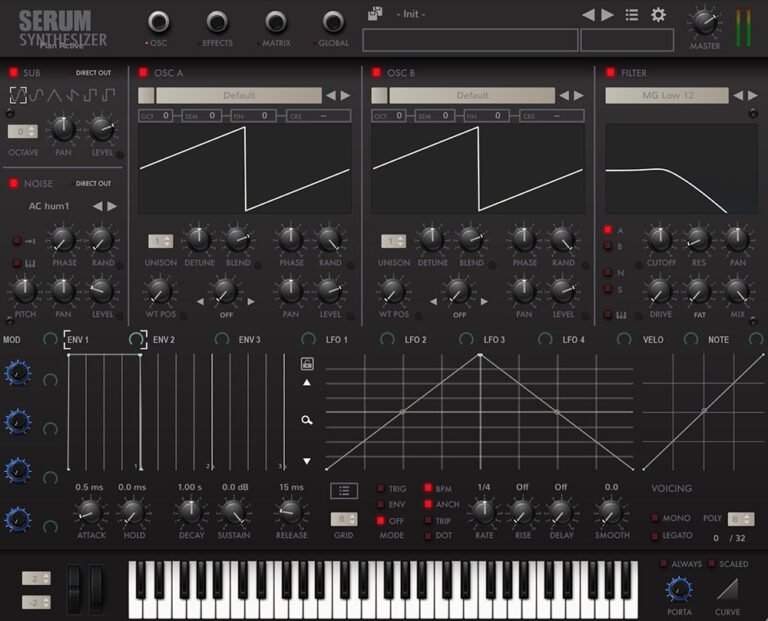Image resolution: width=768 pixels, height=621 pixels.
Task: Select the saw SUB waveform icon
Action: (x=72, y=95)
